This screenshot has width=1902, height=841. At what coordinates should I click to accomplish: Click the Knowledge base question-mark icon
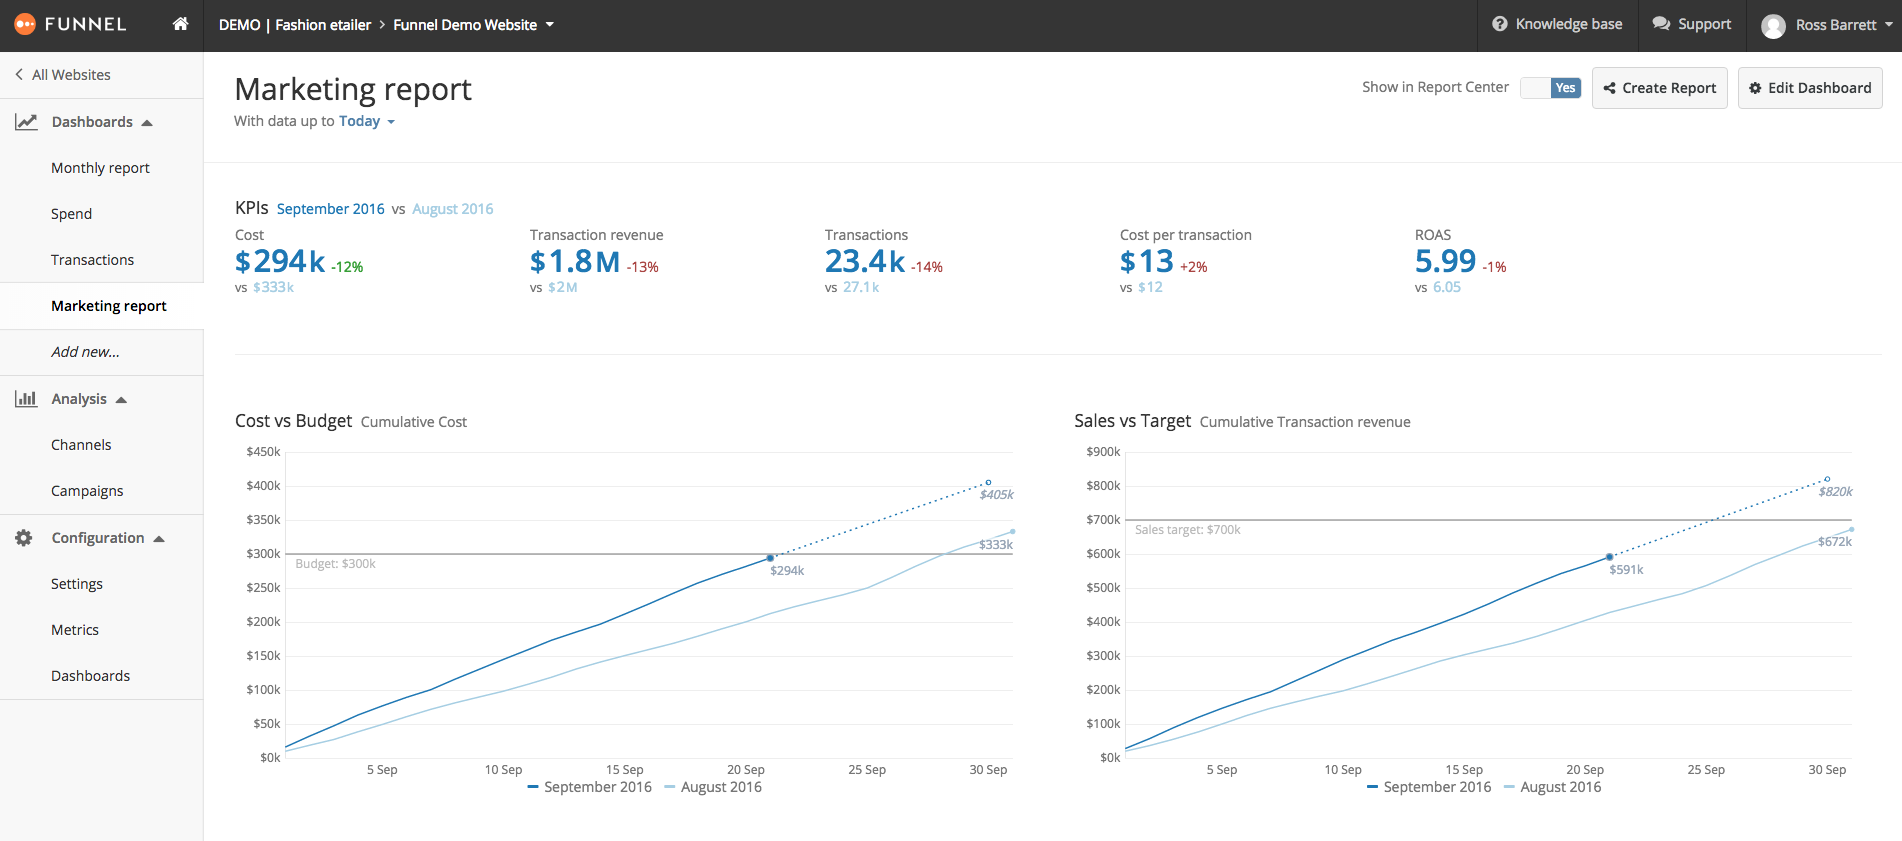click(x=1499, y=24)
